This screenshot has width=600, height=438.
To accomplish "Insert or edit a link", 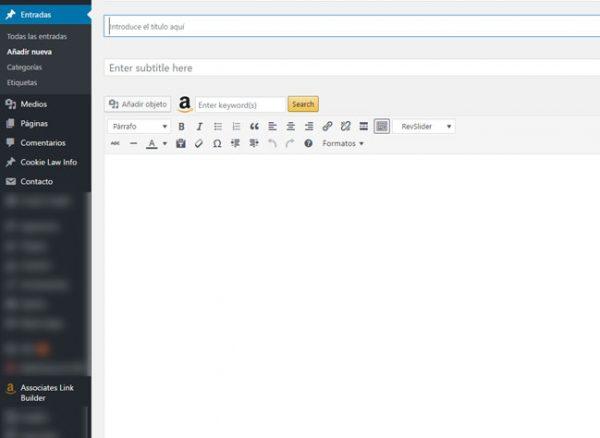I will 327,127.
